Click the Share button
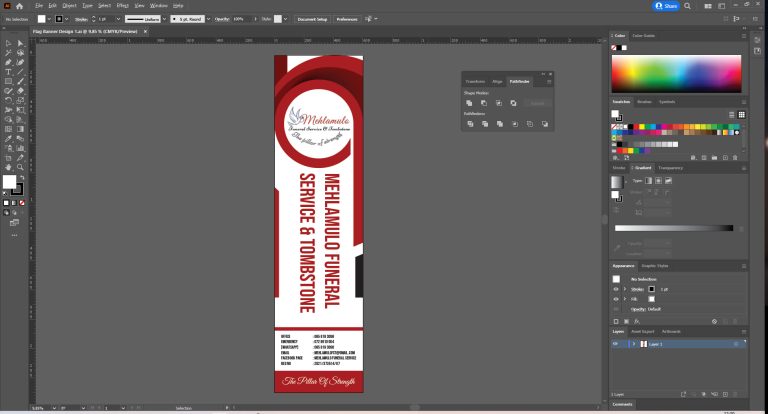The width and height of the screenshot is (768, 414). coord(667,6)
